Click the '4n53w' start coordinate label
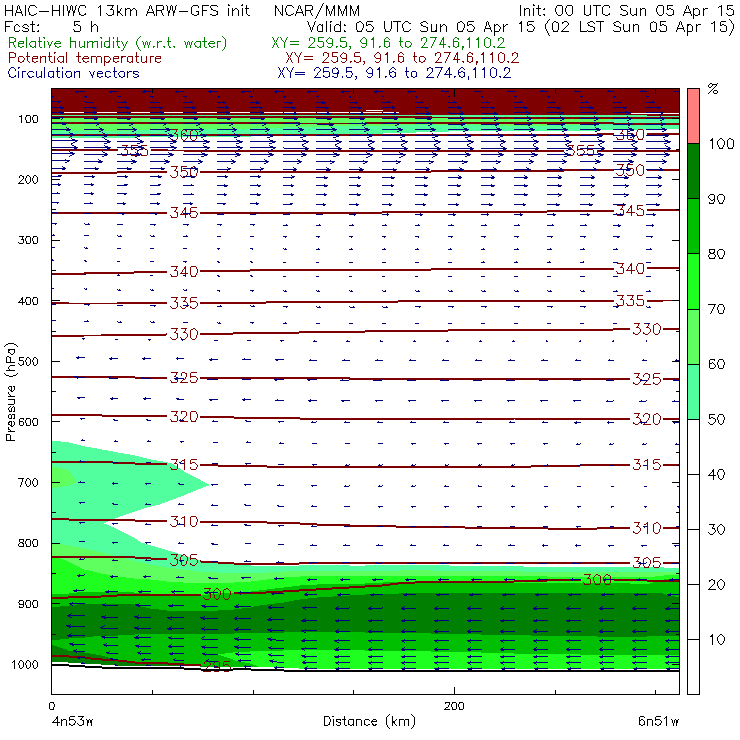The width and height of the screenshot is (740, 740). (71, 721)
